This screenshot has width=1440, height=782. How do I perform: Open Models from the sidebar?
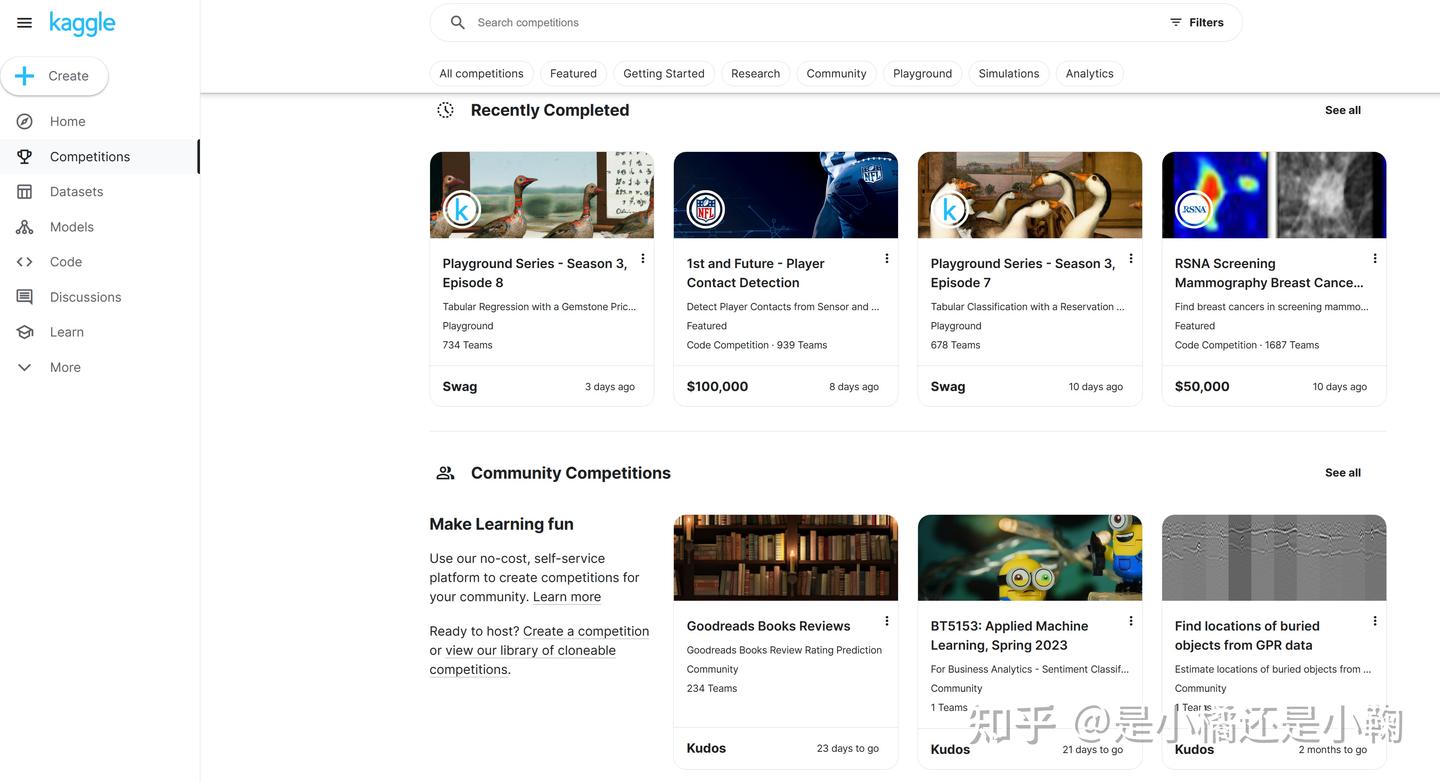99,227
